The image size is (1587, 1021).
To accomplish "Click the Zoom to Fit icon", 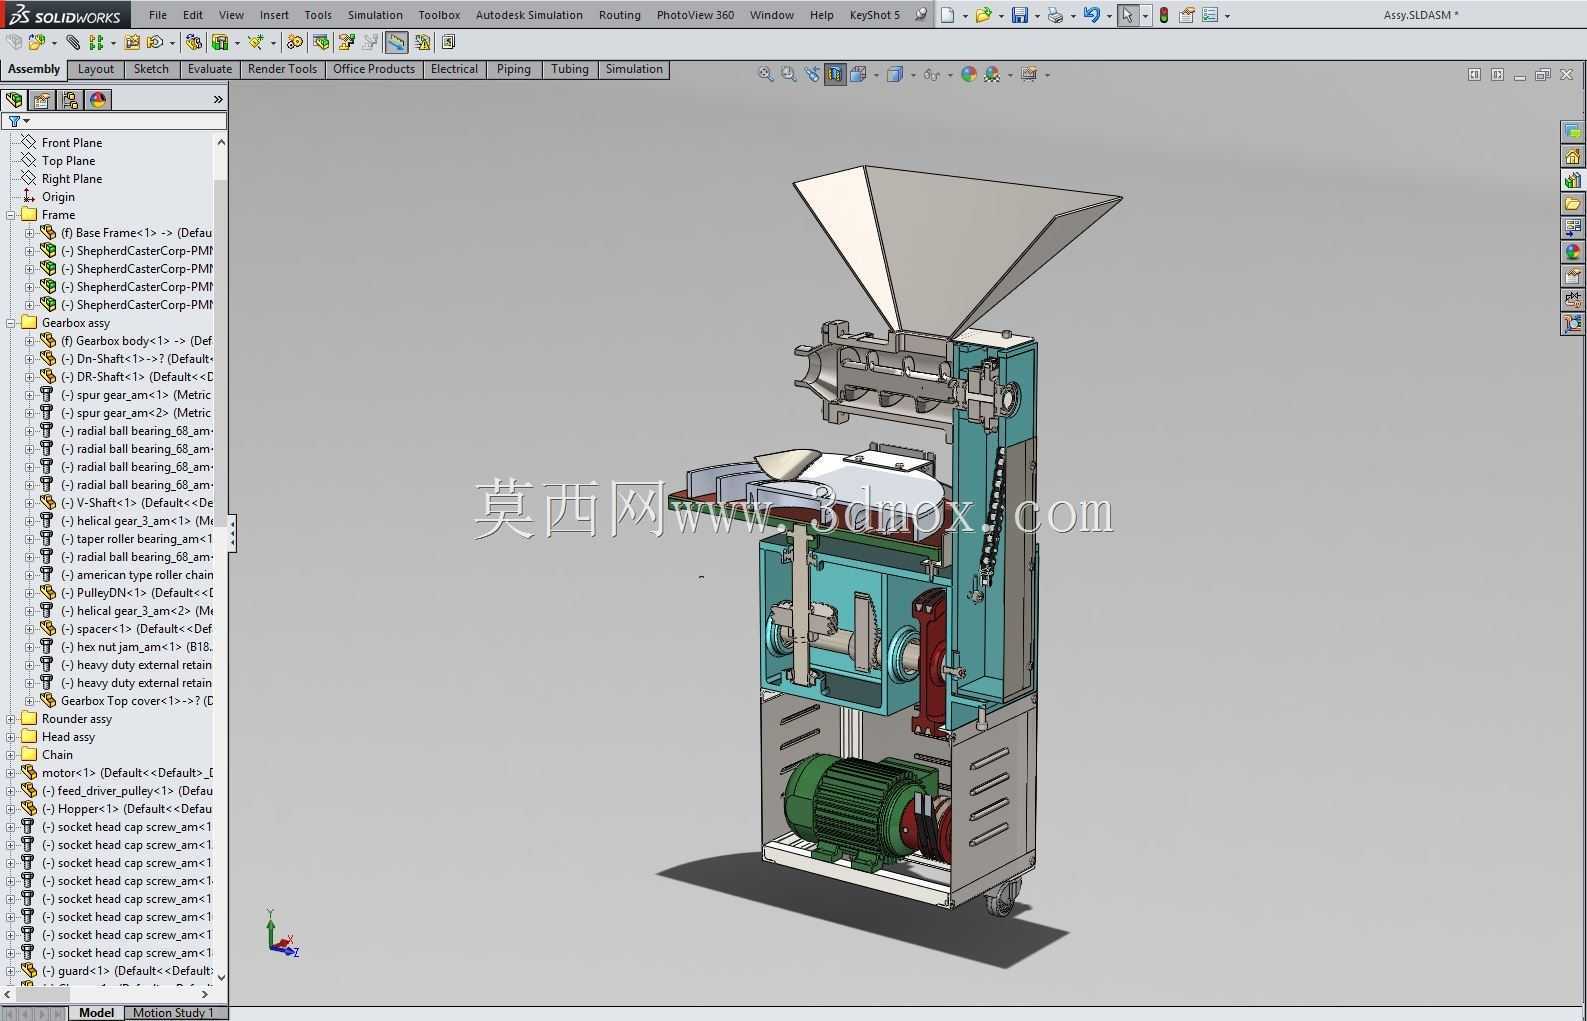I will tap(766, 74).
